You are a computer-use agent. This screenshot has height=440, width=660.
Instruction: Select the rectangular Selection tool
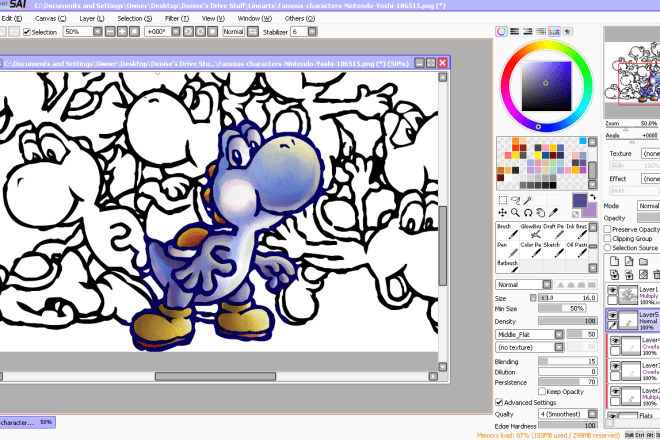pyautogui.click(x=503, y=200)
